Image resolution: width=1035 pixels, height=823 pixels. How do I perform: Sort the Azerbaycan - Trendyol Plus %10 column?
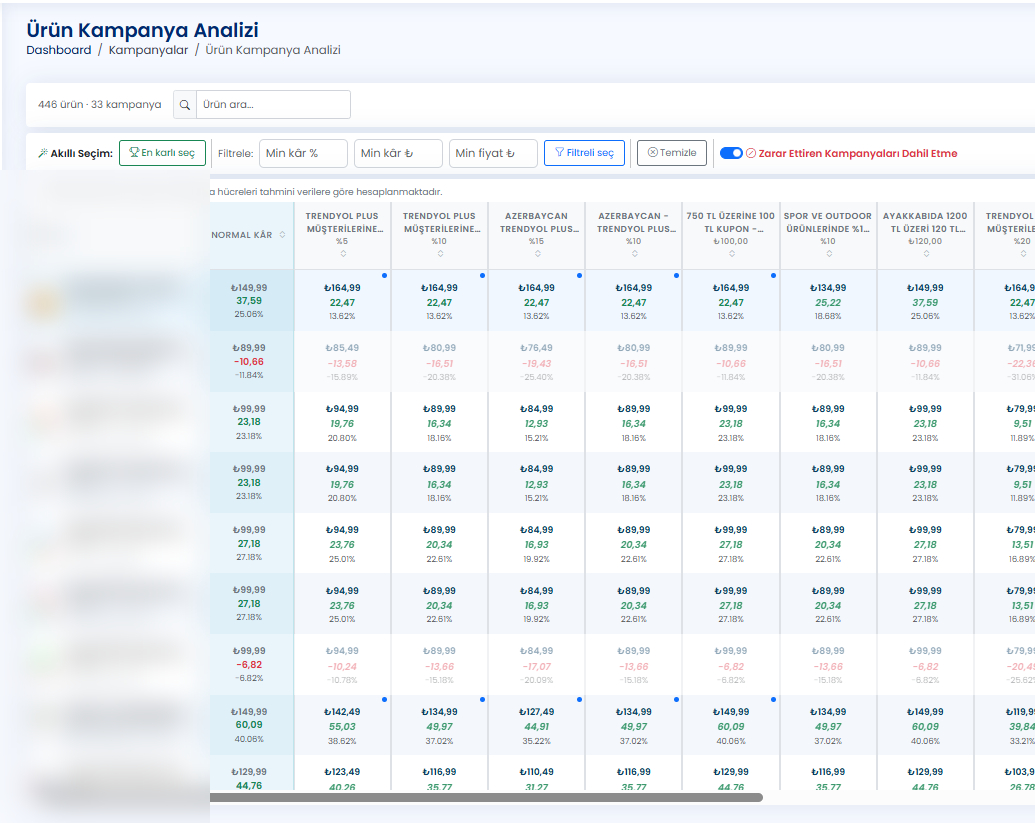click(x=634, y=253)
